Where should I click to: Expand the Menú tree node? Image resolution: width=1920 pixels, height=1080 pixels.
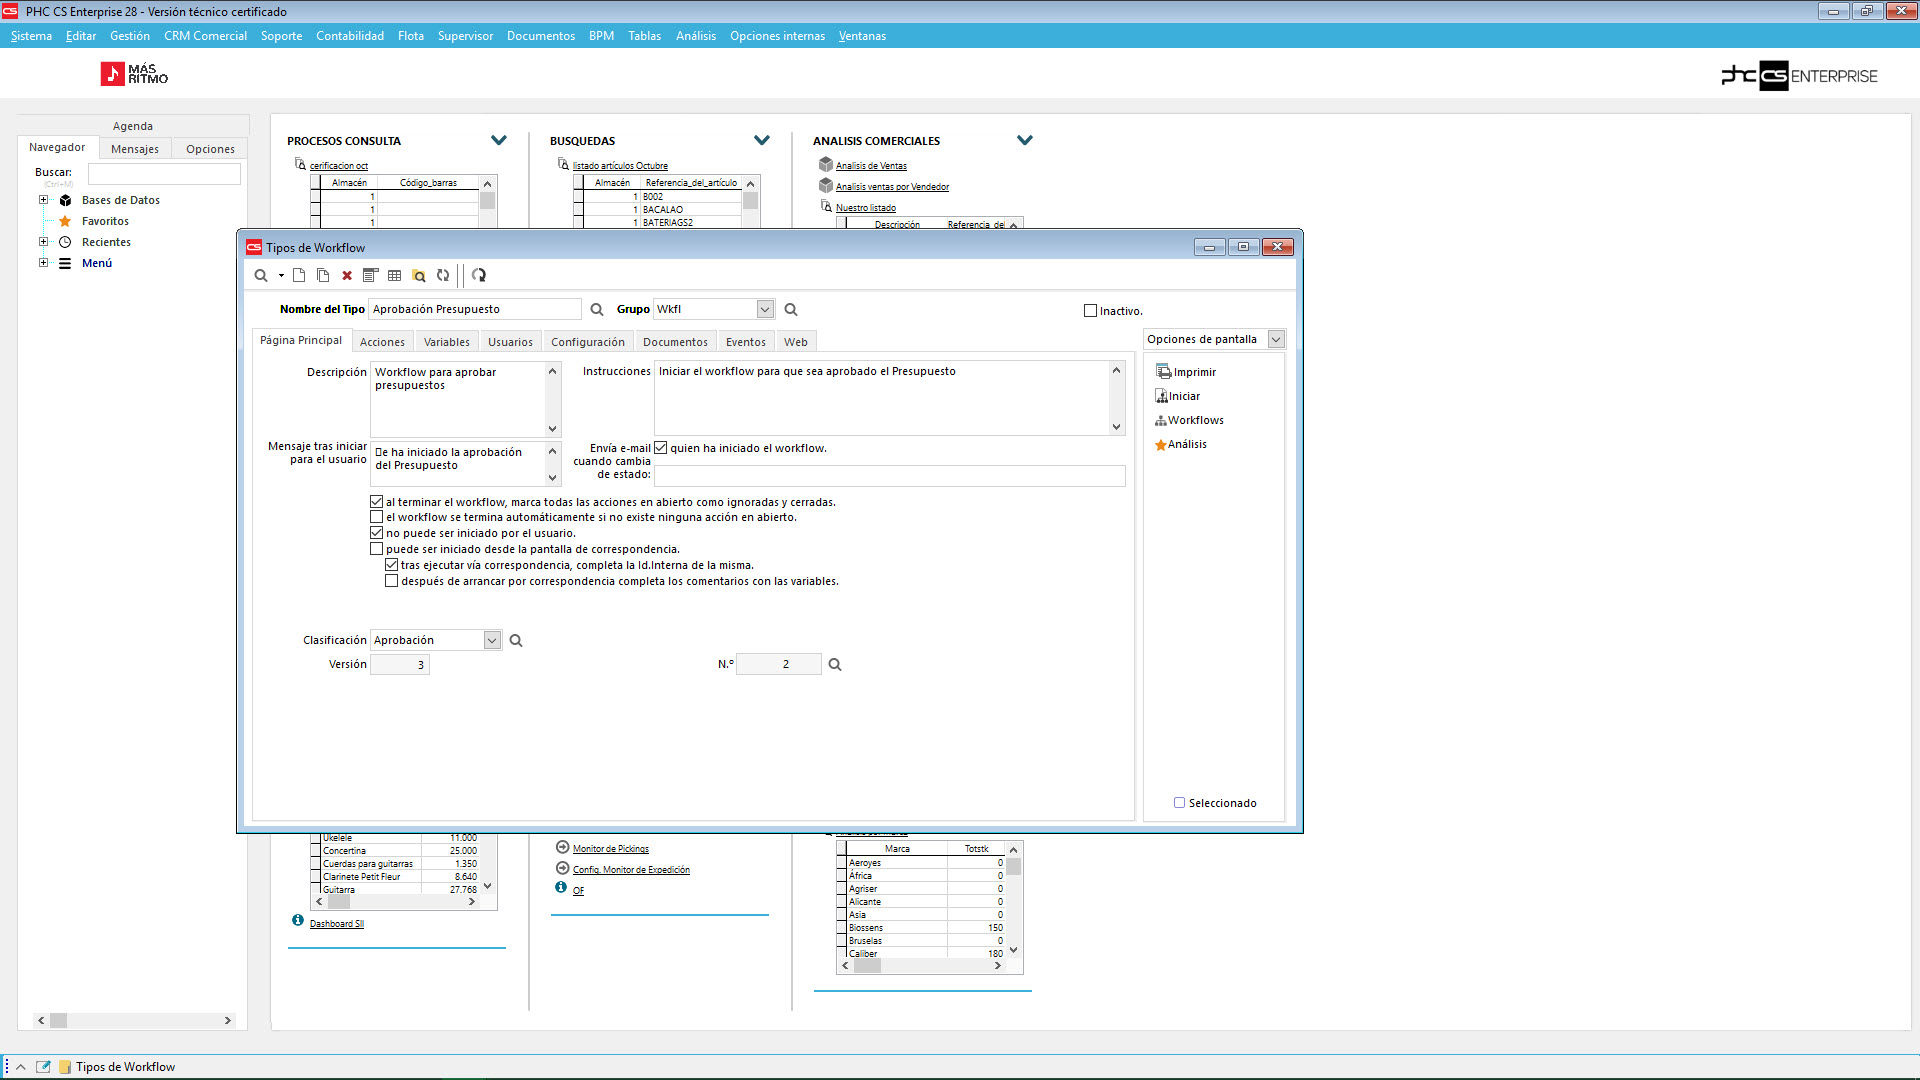click(43, 263)
